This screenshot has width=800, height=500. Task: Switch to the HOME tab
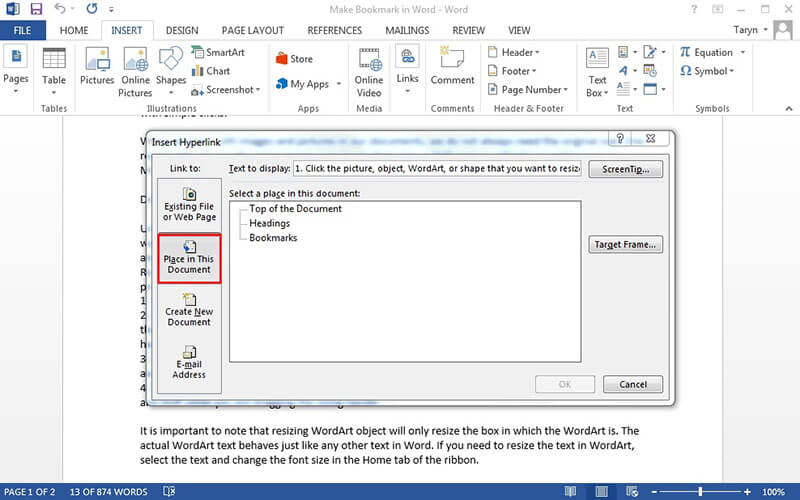(x=73, y=31)
